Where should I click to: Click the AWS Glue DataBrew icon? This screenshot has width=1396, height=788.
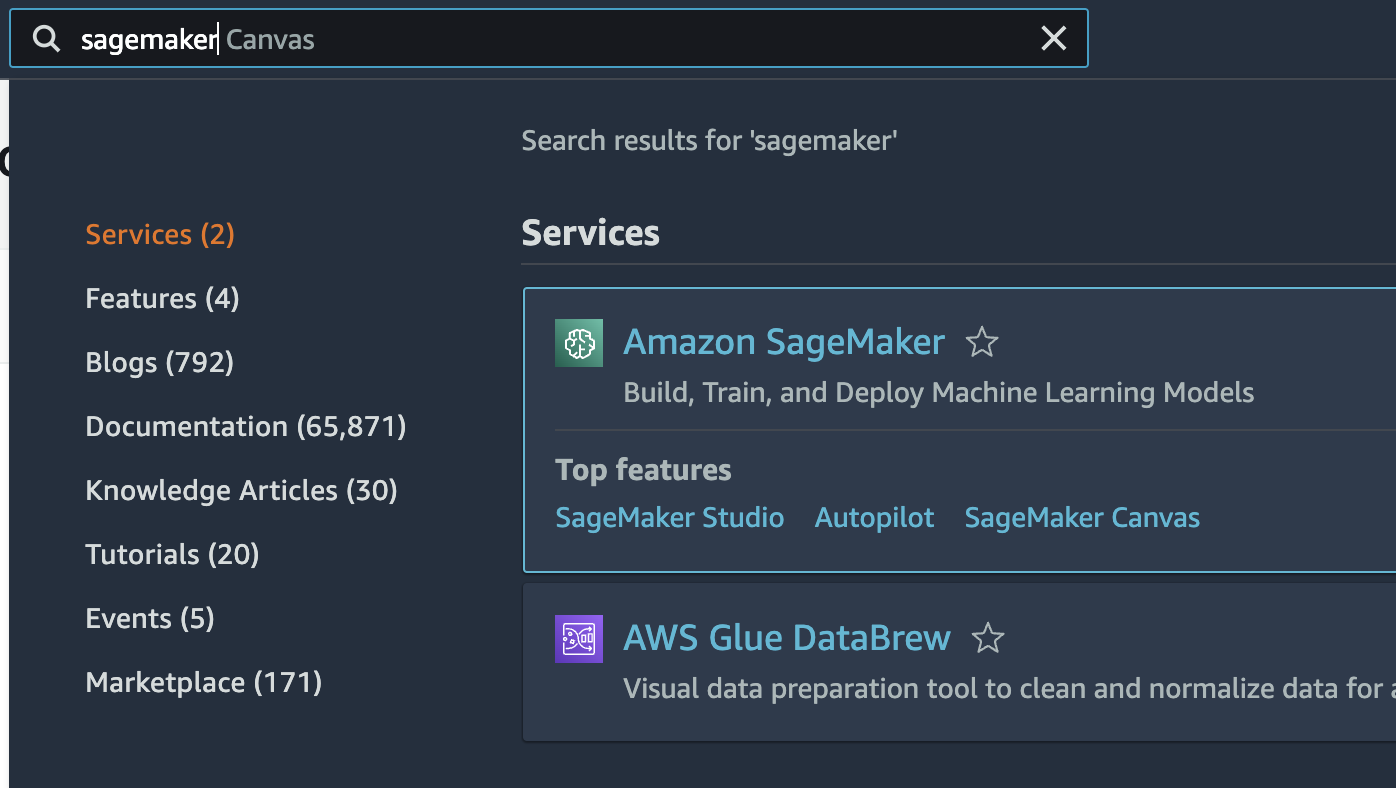(579, 638)
